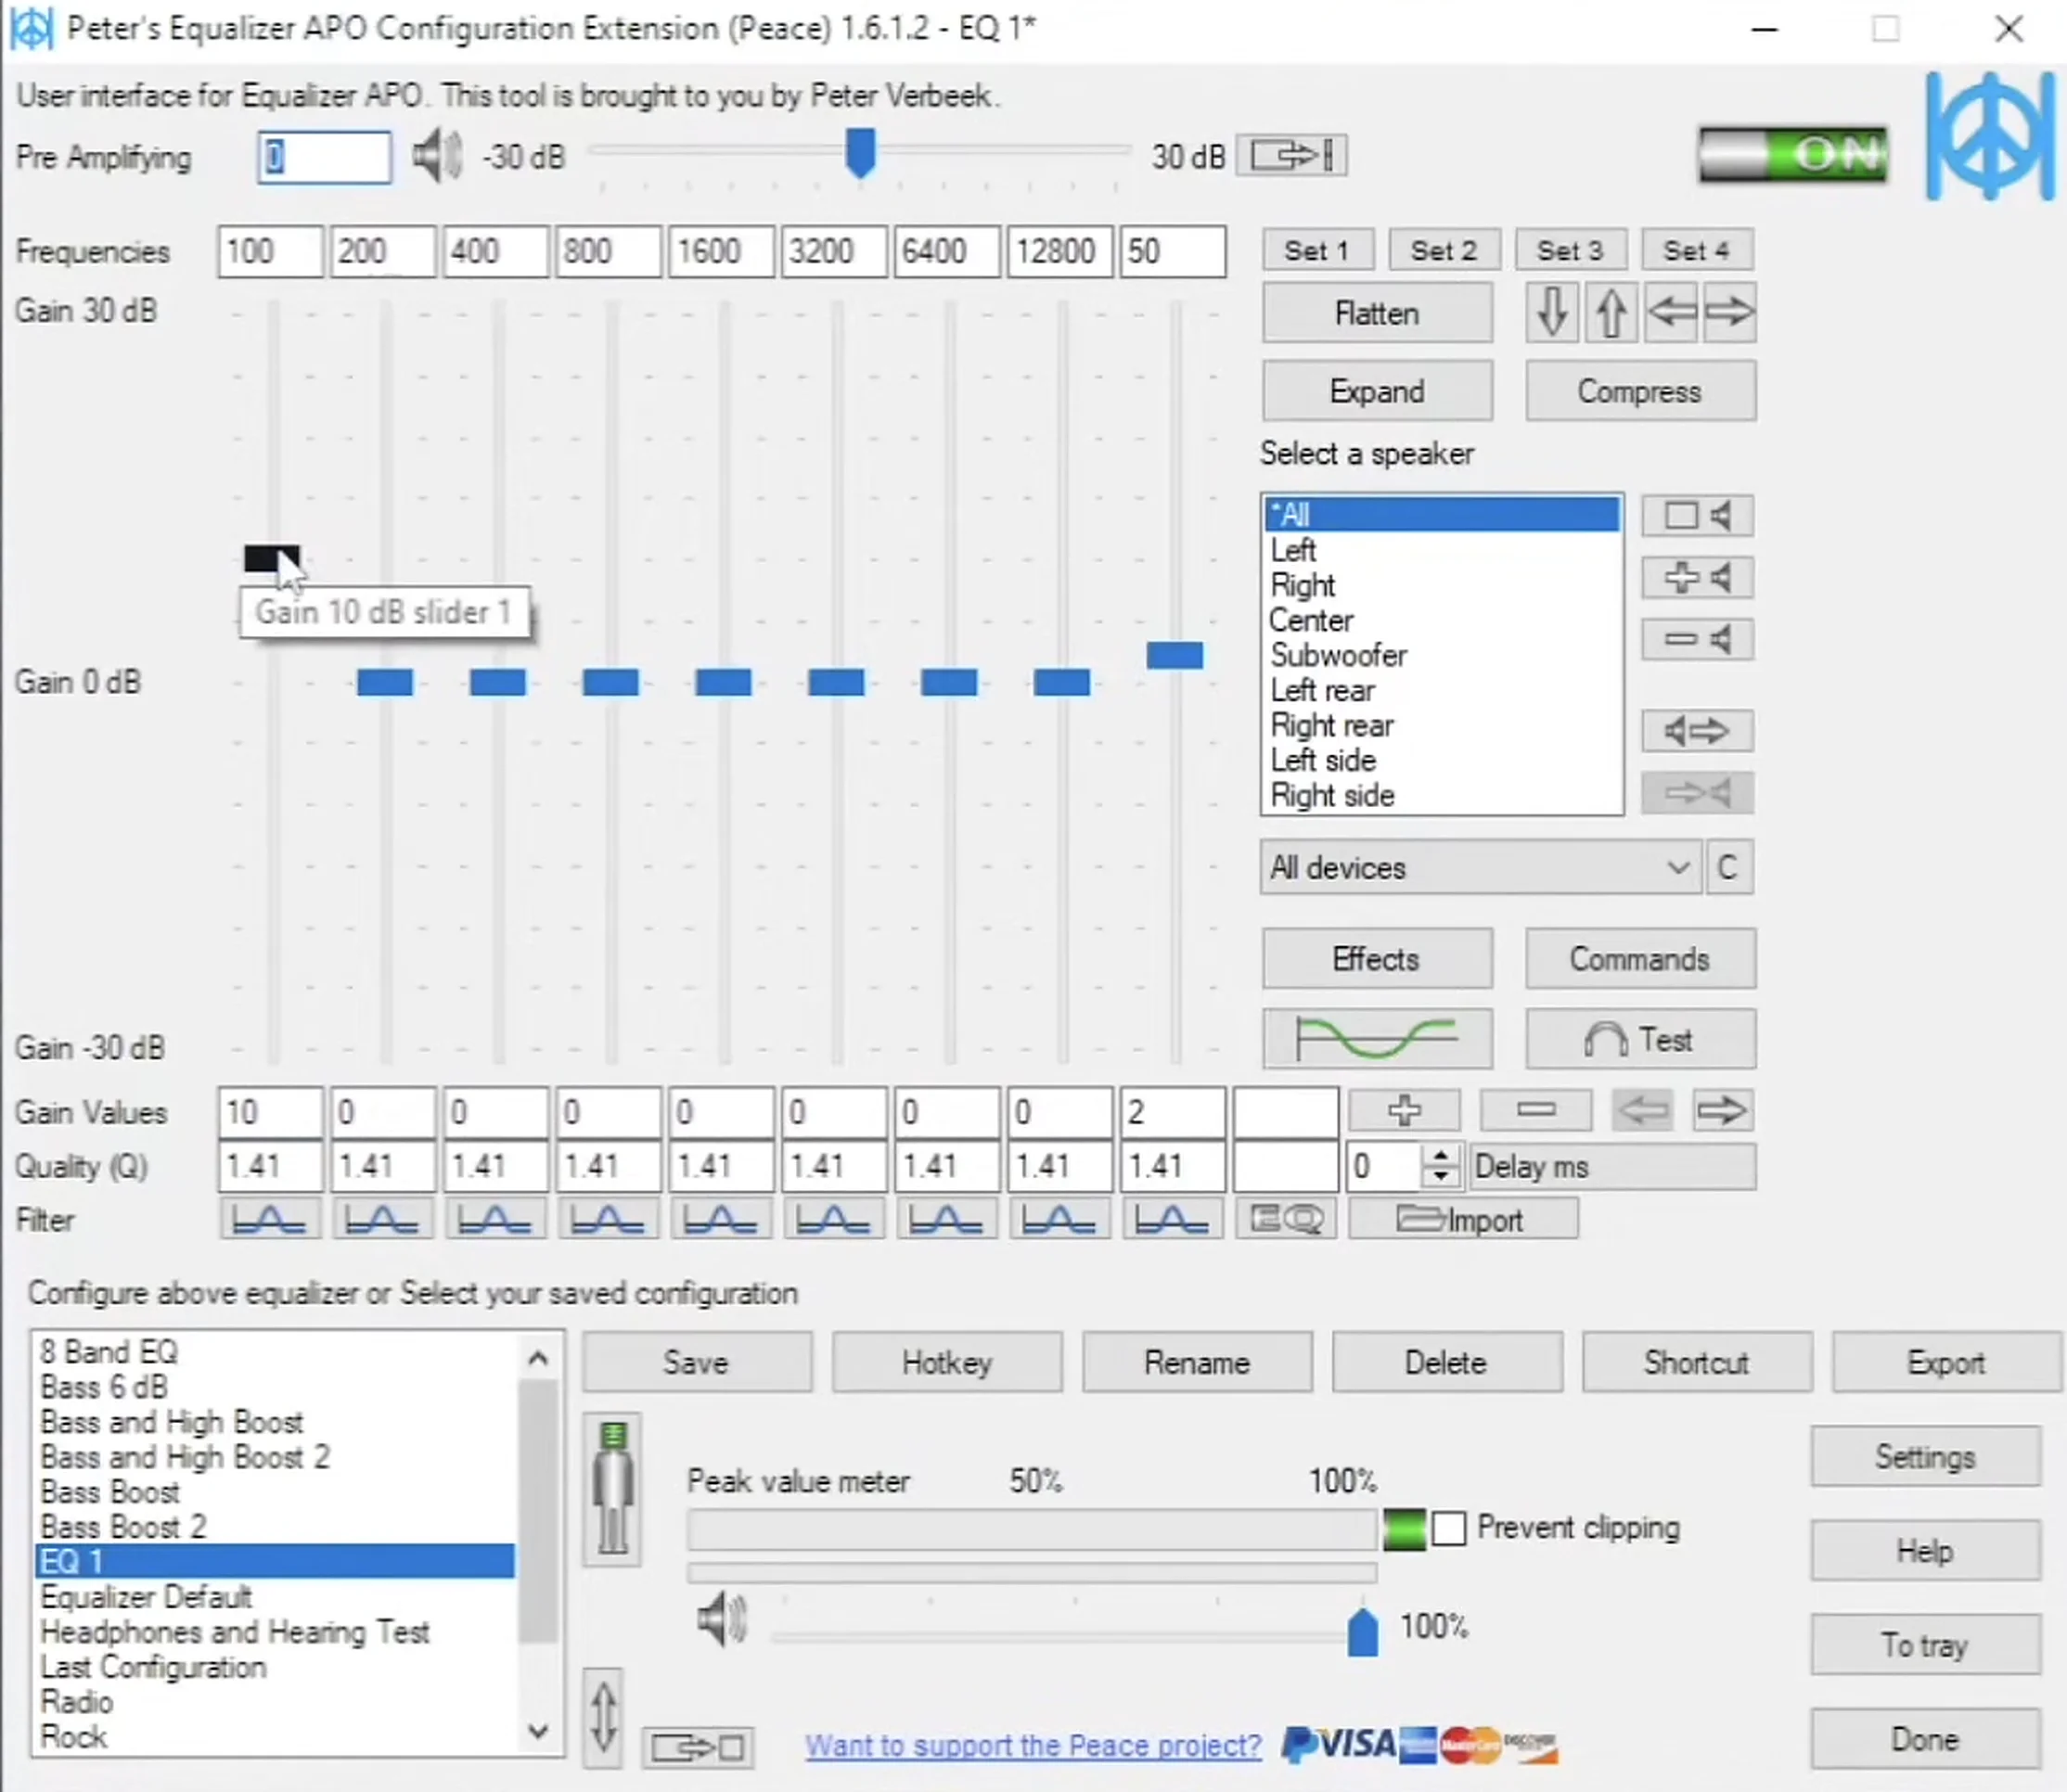
Task: Click the Pre Amplifying value field
Action: pos(324,157)
